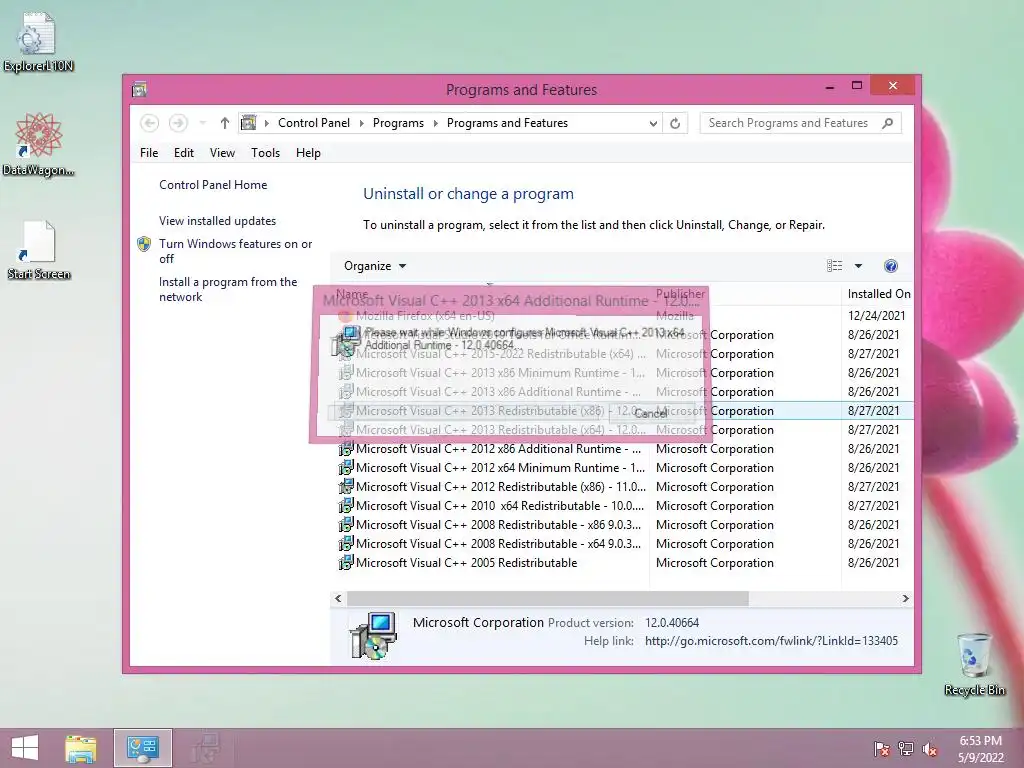The image size is (1024, 768).
Task: Click the Control Panel taskbar button
Action: pos(142,748)
